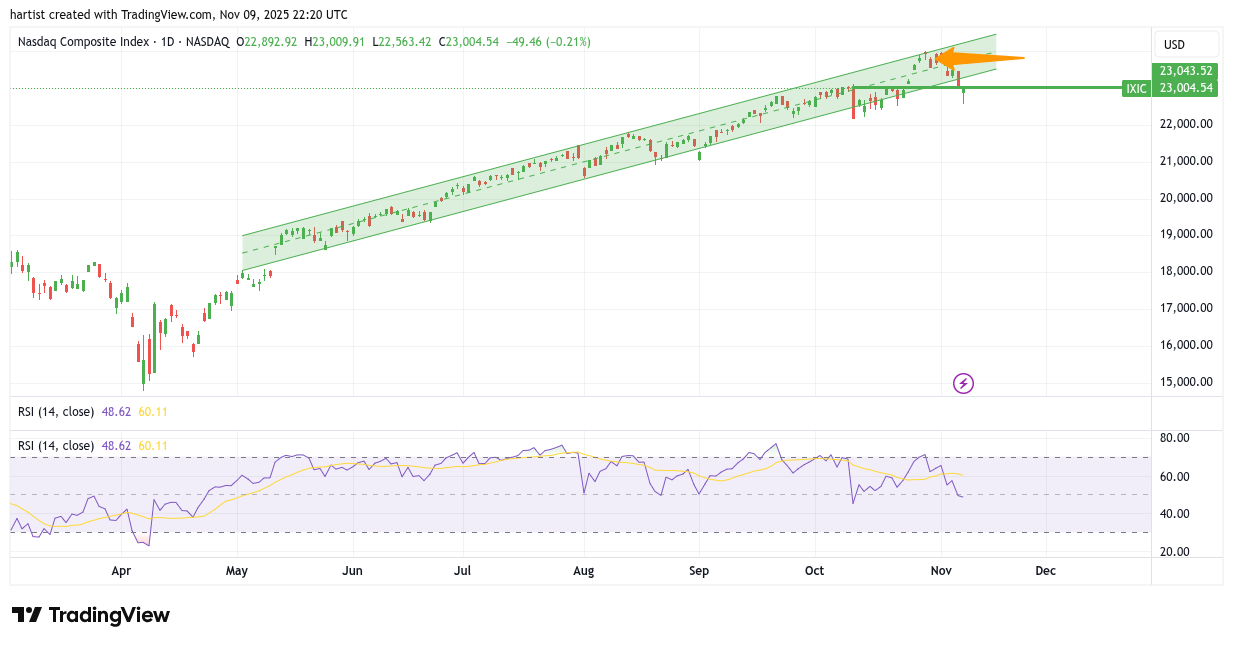Click the Aug label on time axis
1233x645 pixels.
[584, 571]
